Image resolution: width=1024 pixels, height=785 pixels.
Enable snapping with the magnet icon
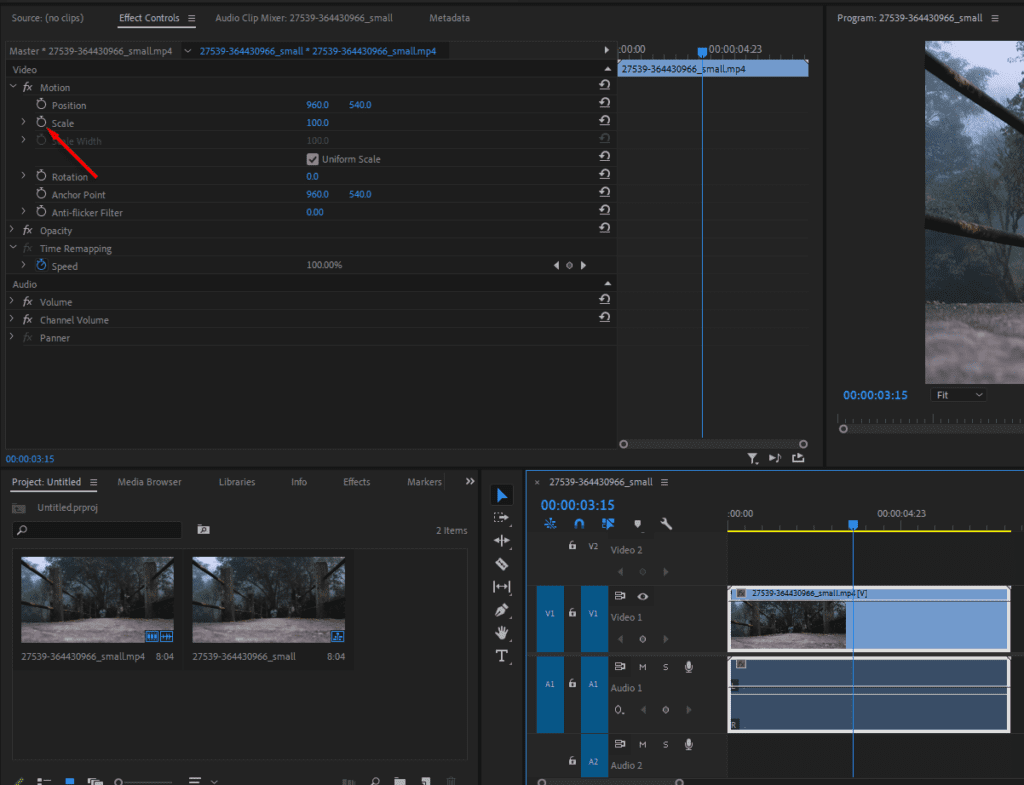[x=581, y=524]
